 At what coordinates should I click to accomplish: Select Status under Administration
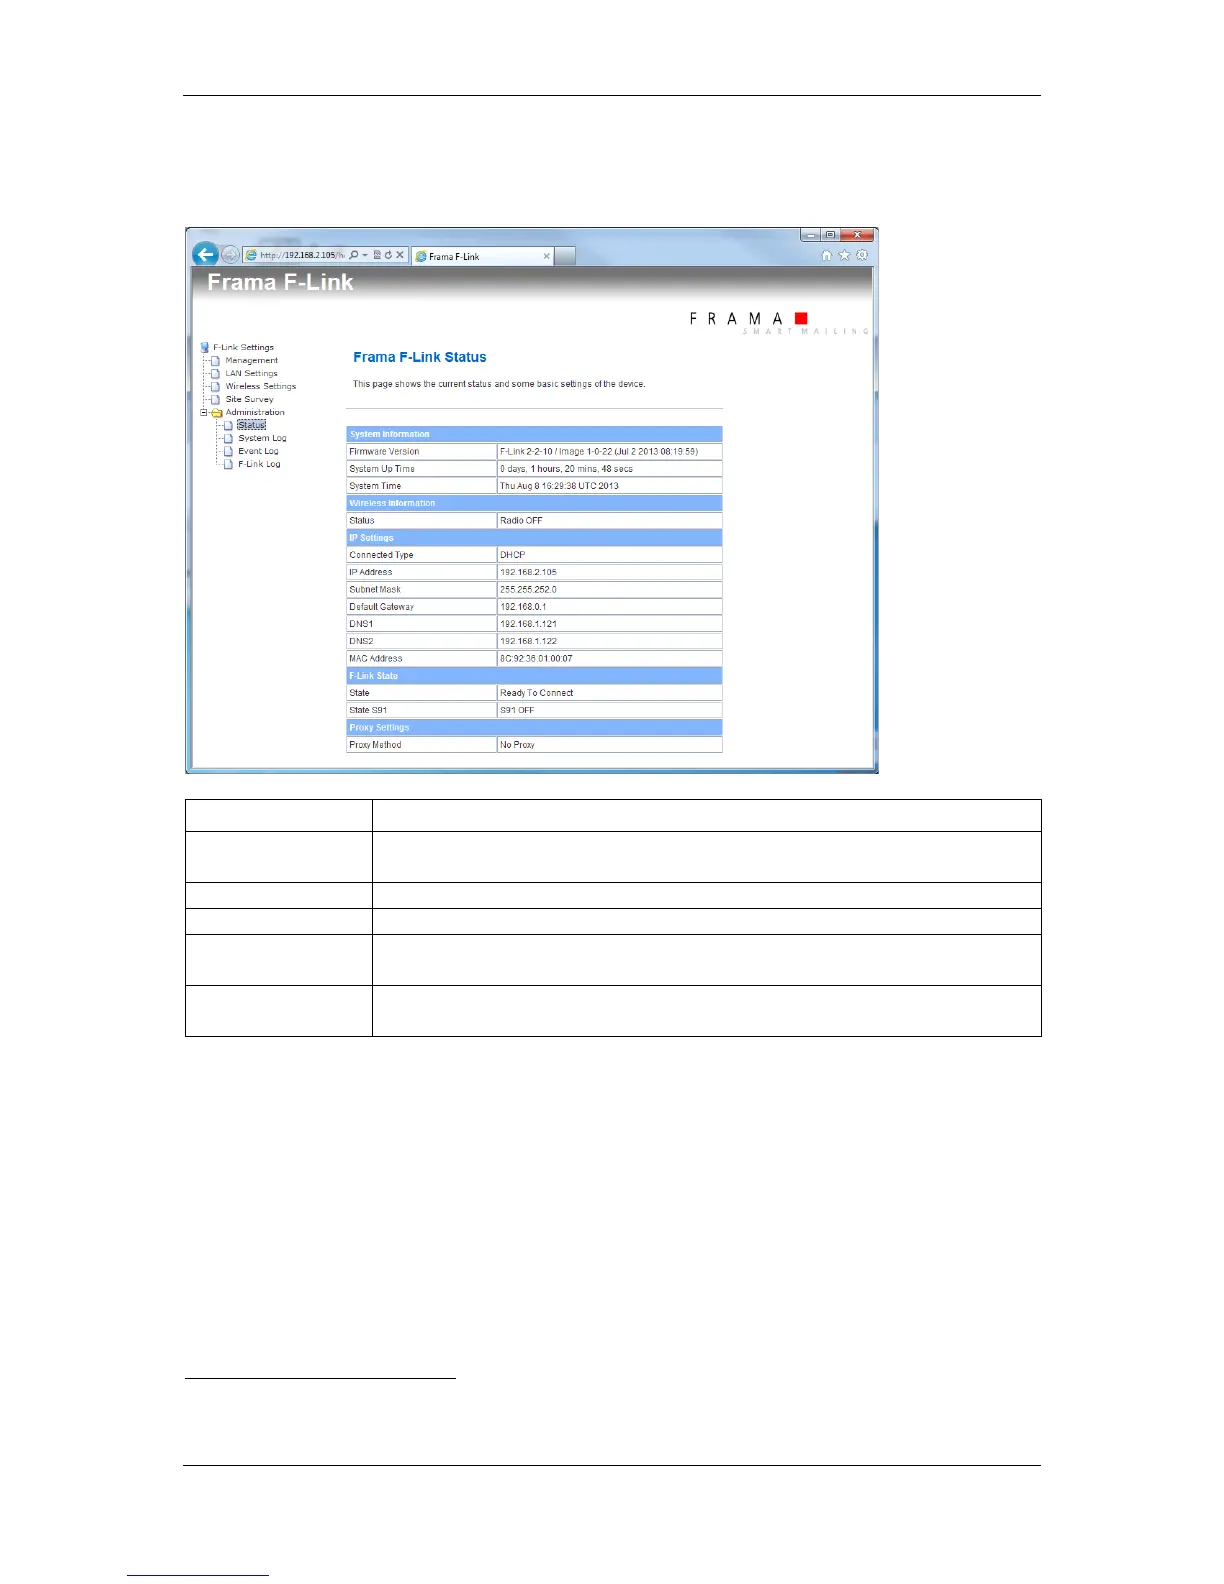[251, 425]
